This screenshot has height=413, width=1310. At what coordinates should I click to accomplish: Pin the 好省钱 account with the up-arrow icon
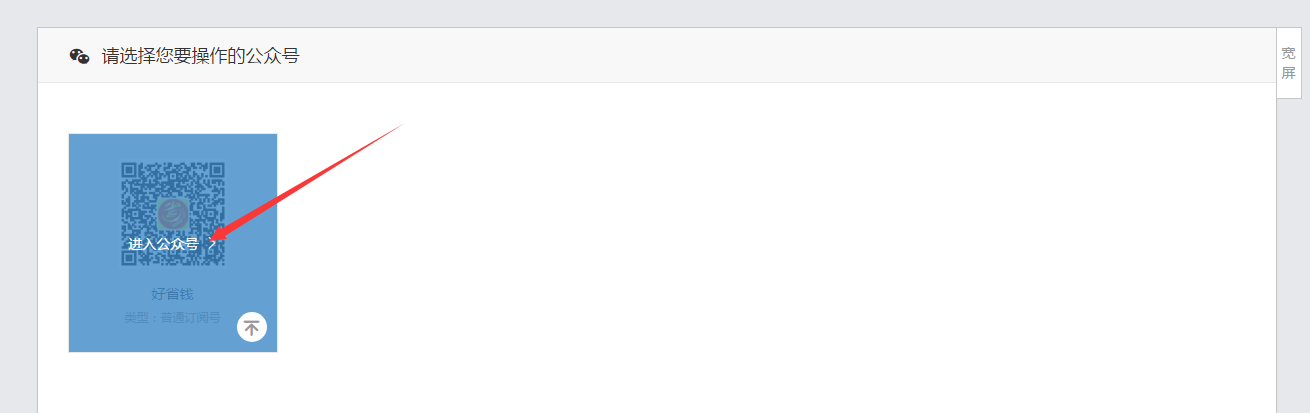[x=252, y=327]
